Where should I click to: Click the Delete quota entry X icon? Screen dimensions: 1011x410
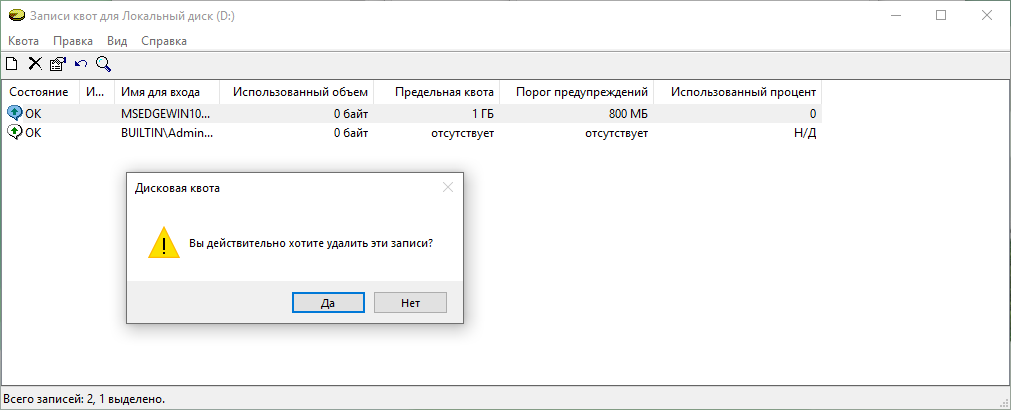click(35, 64)
